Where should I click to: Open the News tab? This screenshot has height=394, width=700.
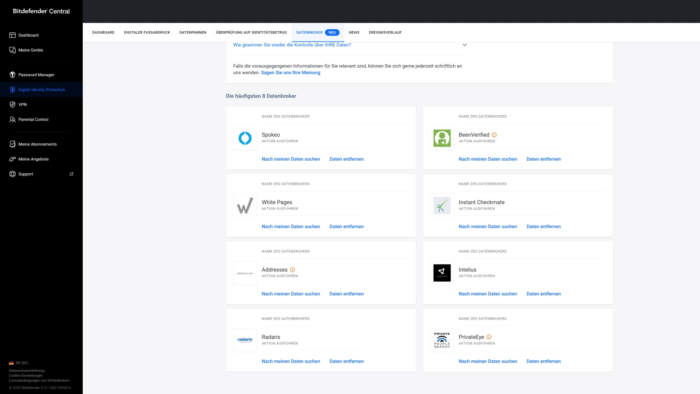pyautogui.click(x=354, y=33)
